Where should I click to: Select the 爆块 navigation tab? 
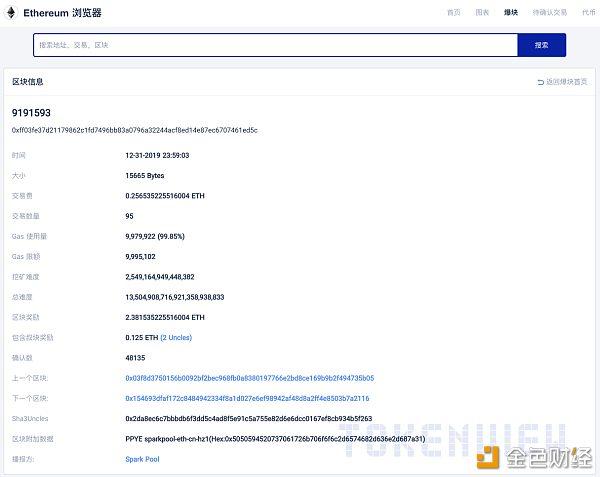(x=511, y=13)
